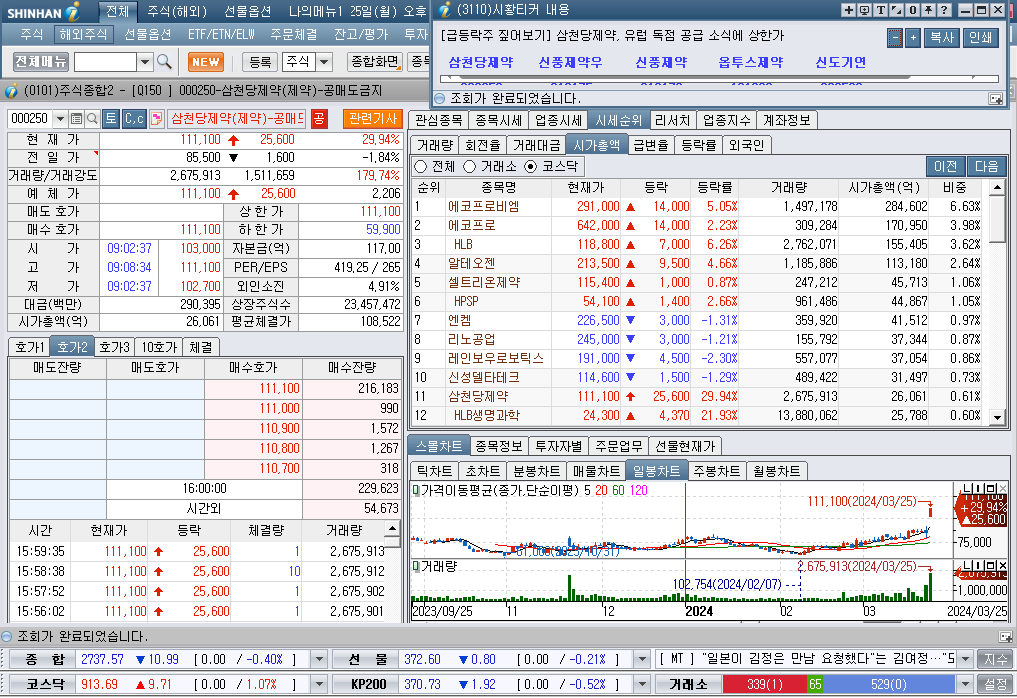The width and height of the screenshot is (1017, 698).
Task: Click the 다음 next page button
Action: 986,167
